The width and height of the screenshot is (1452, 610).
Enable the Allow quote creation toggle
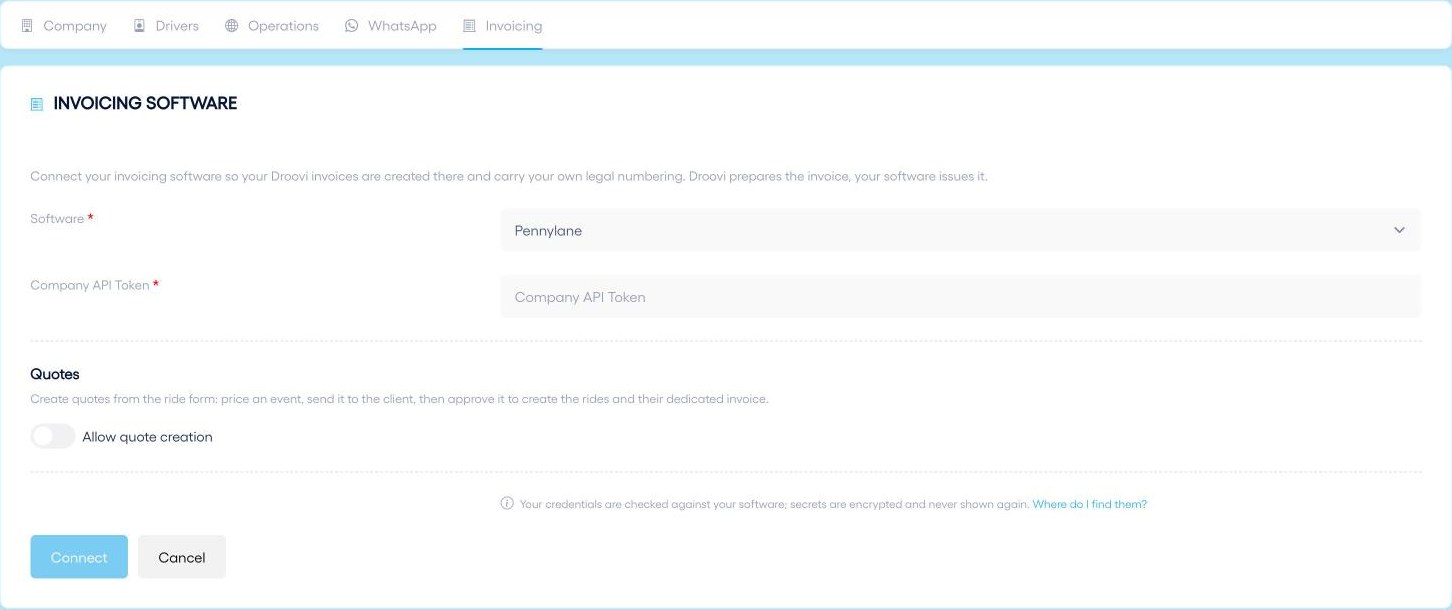tap(52, 436)
